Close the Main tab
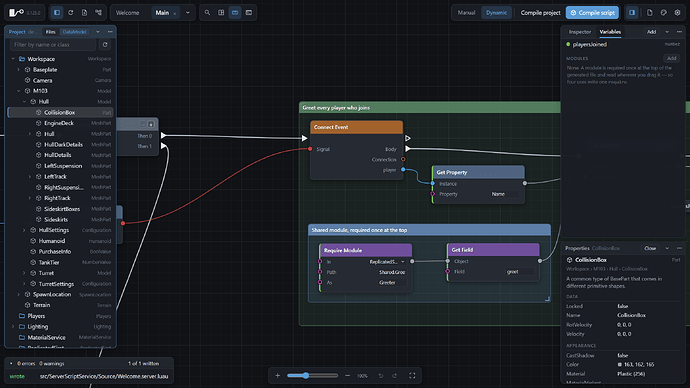Screen dimensions: 690x388 point(175,13)
